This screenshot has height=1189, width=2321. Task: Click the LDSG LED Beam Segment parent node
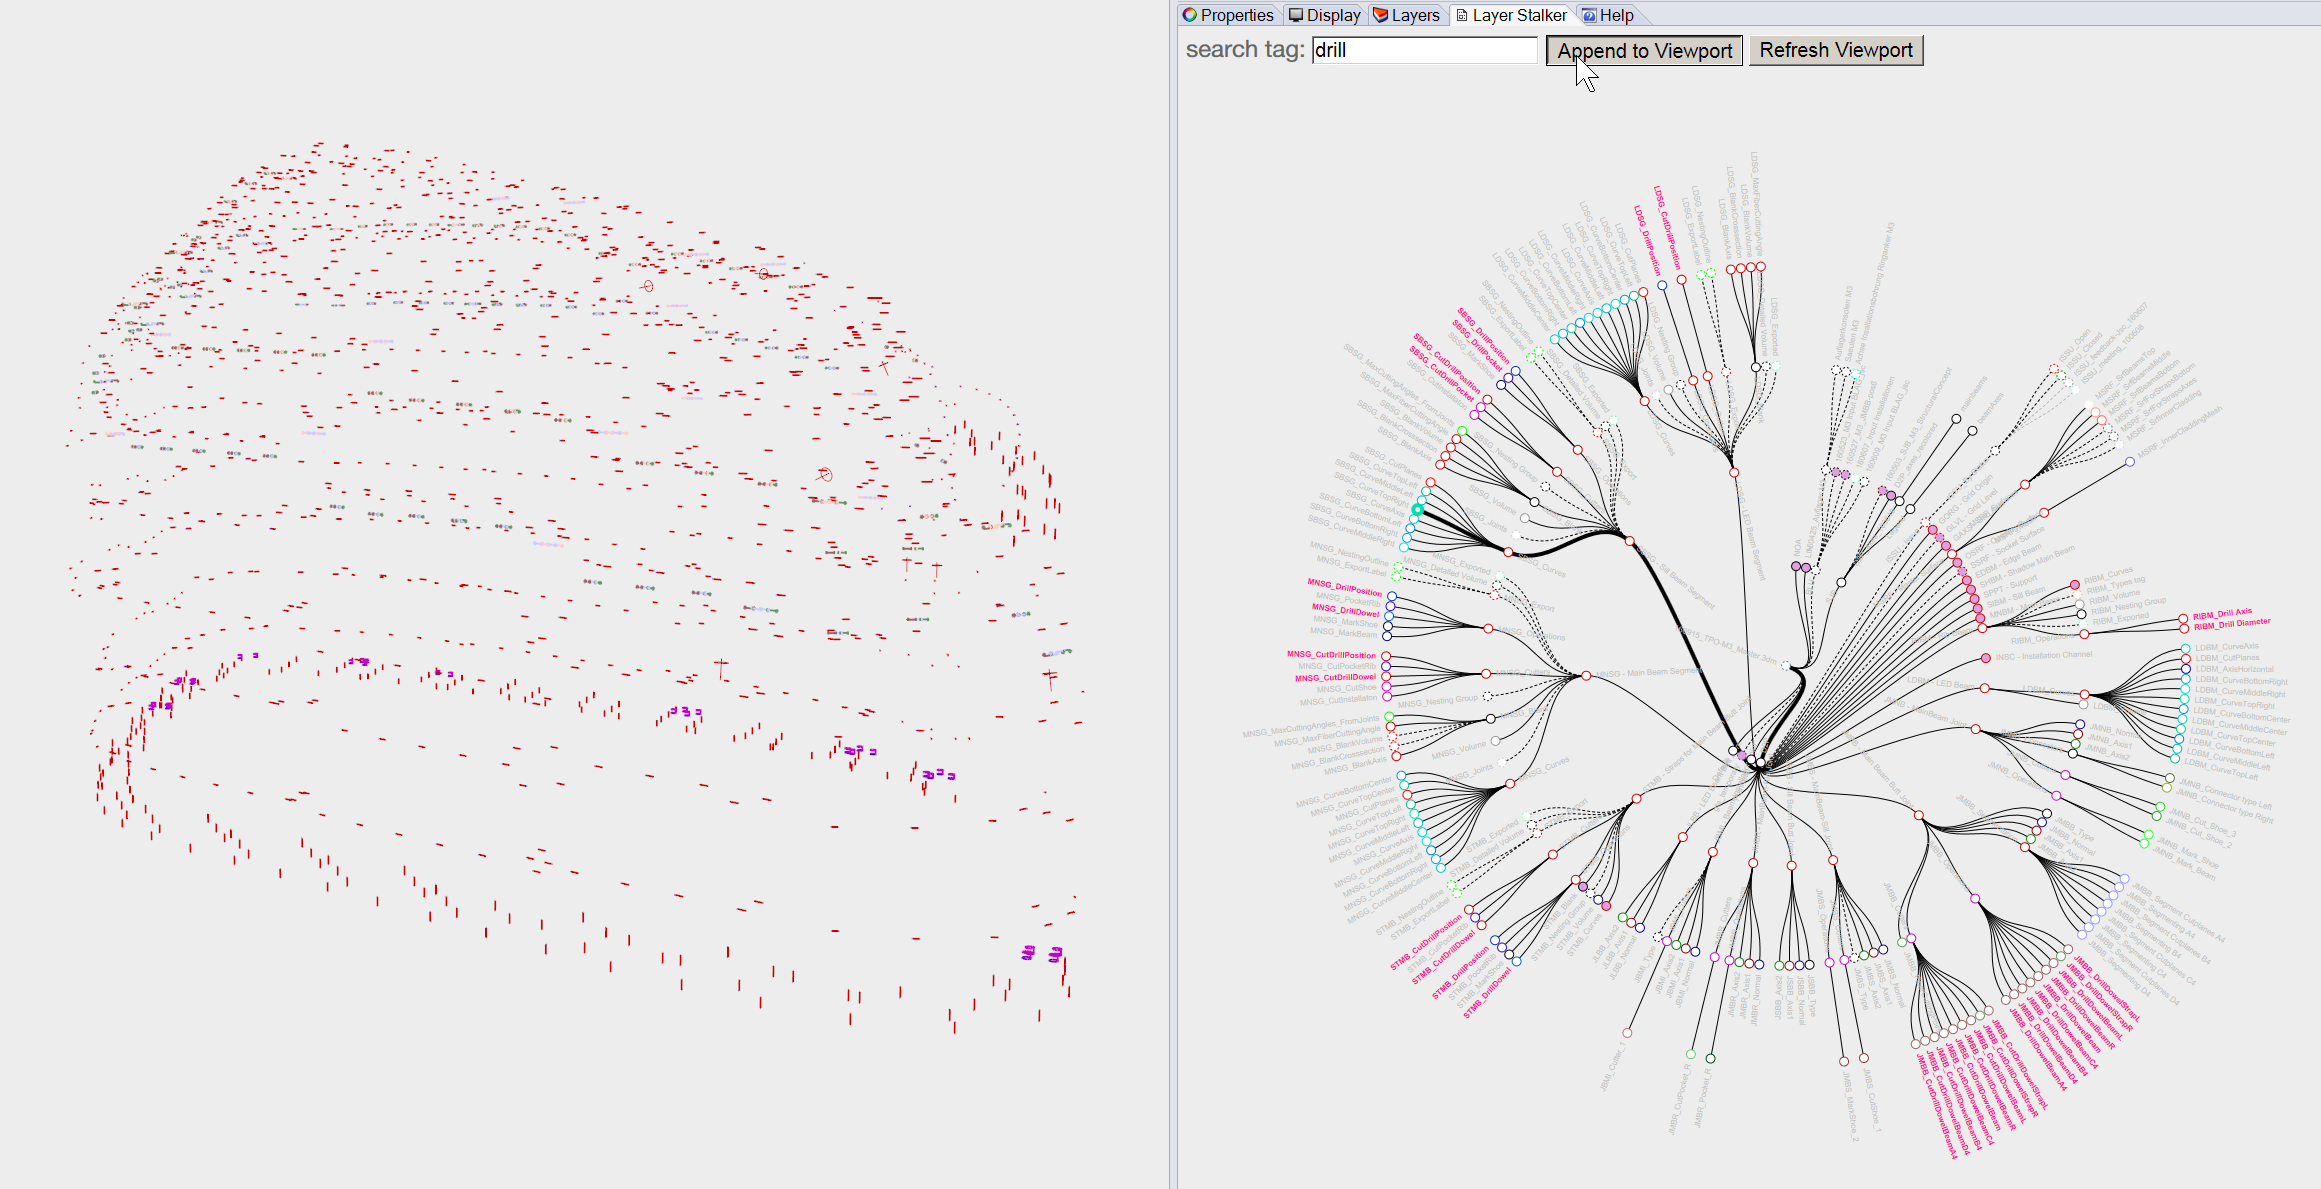pos(1734,472)
